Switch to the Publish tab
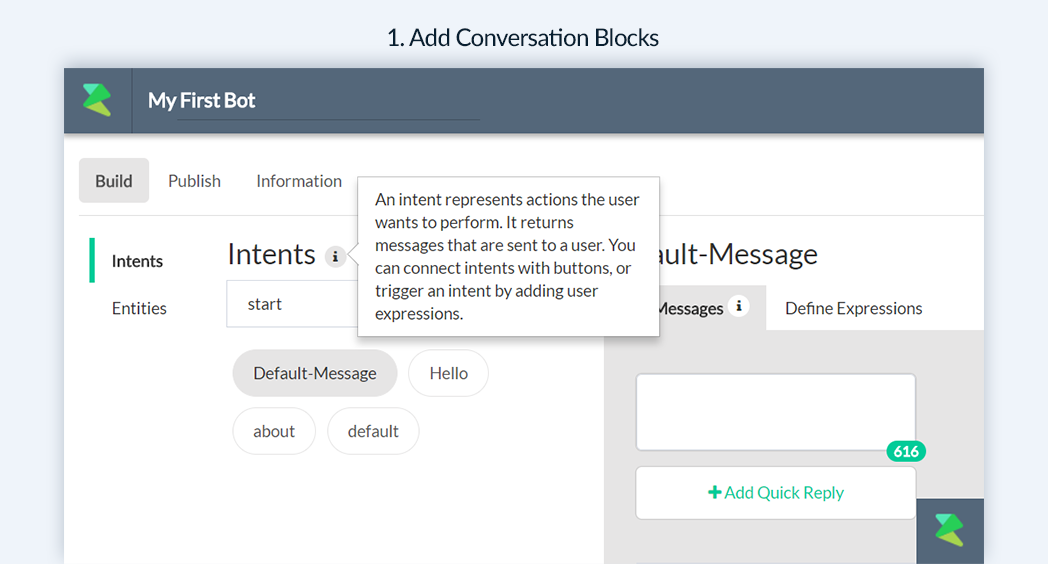This screenshot has width=1048, height=564. [194, 181]
